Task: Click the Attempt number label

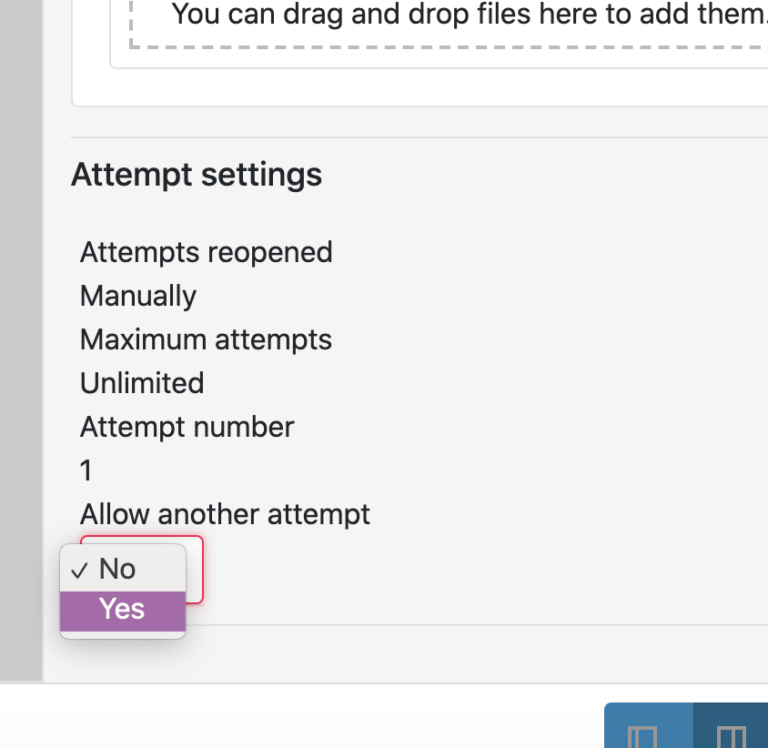Action: point(187,427)
